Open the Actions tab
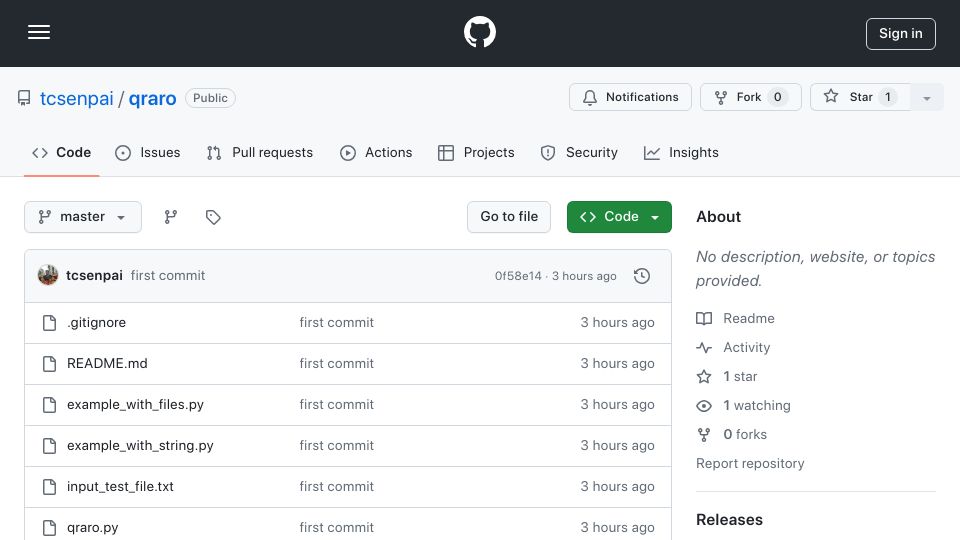 (x=376, y=152)
